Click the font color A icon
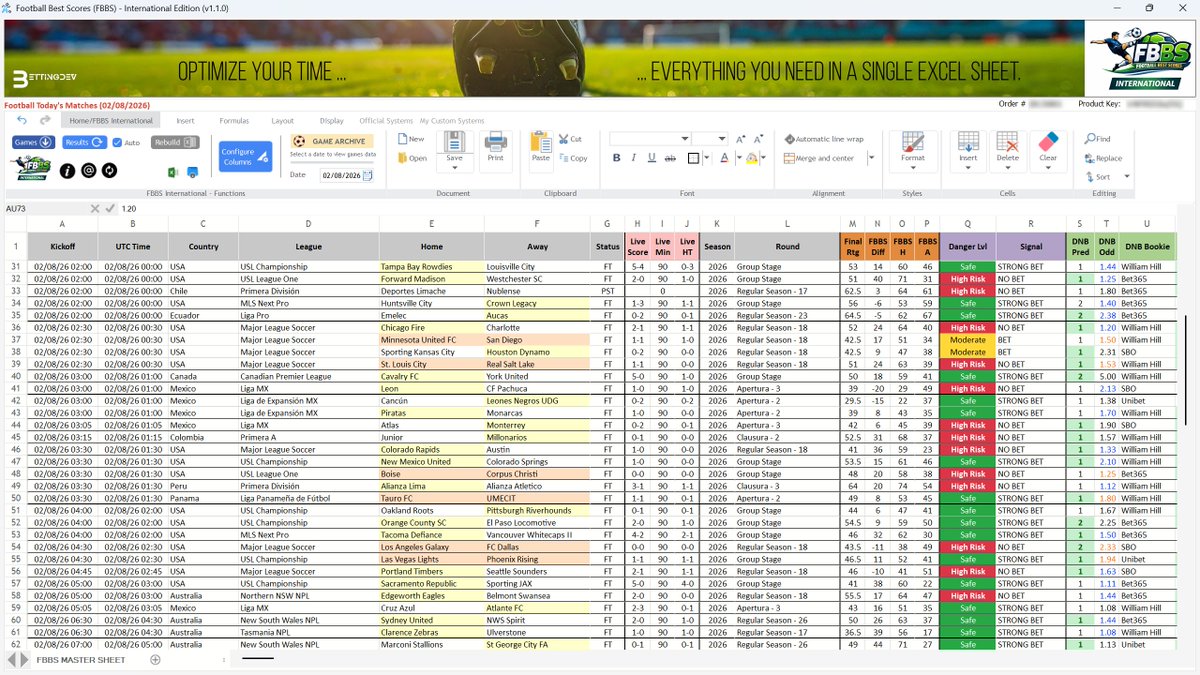The height and width of the screenshot is (675, 1200). [x=723, y=158]
